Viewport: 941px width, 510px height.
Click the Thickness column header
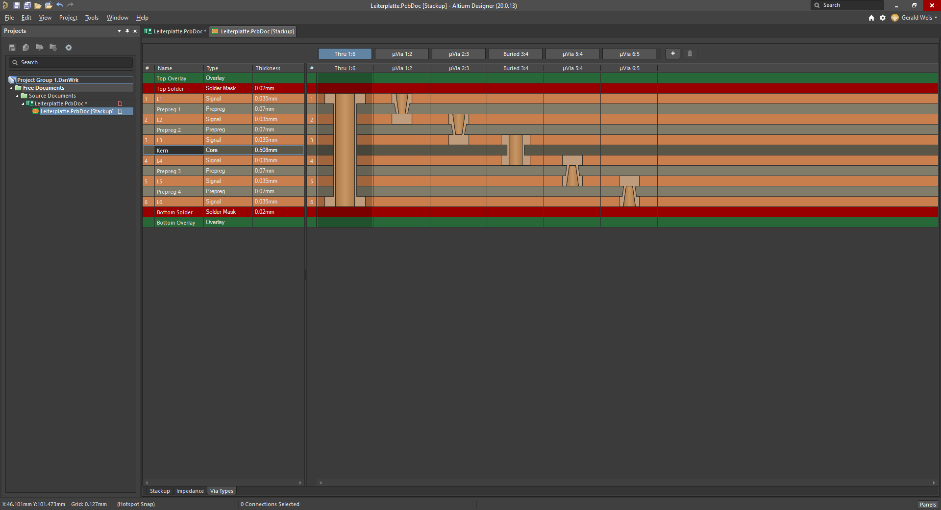pos(278,68)
